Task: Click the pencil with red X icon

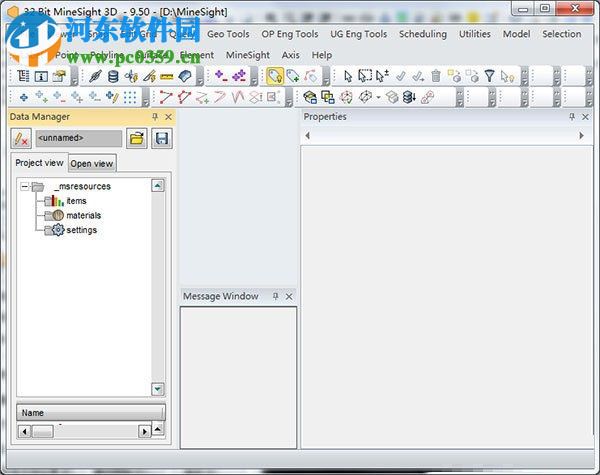Action: pos(21,138)
